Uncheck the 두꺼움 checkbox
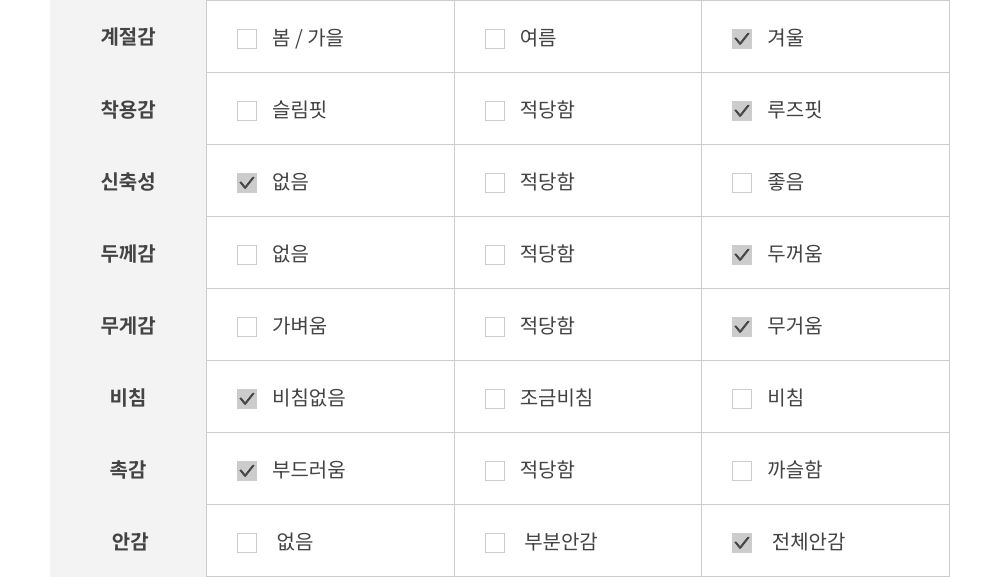 click(742, 255)
